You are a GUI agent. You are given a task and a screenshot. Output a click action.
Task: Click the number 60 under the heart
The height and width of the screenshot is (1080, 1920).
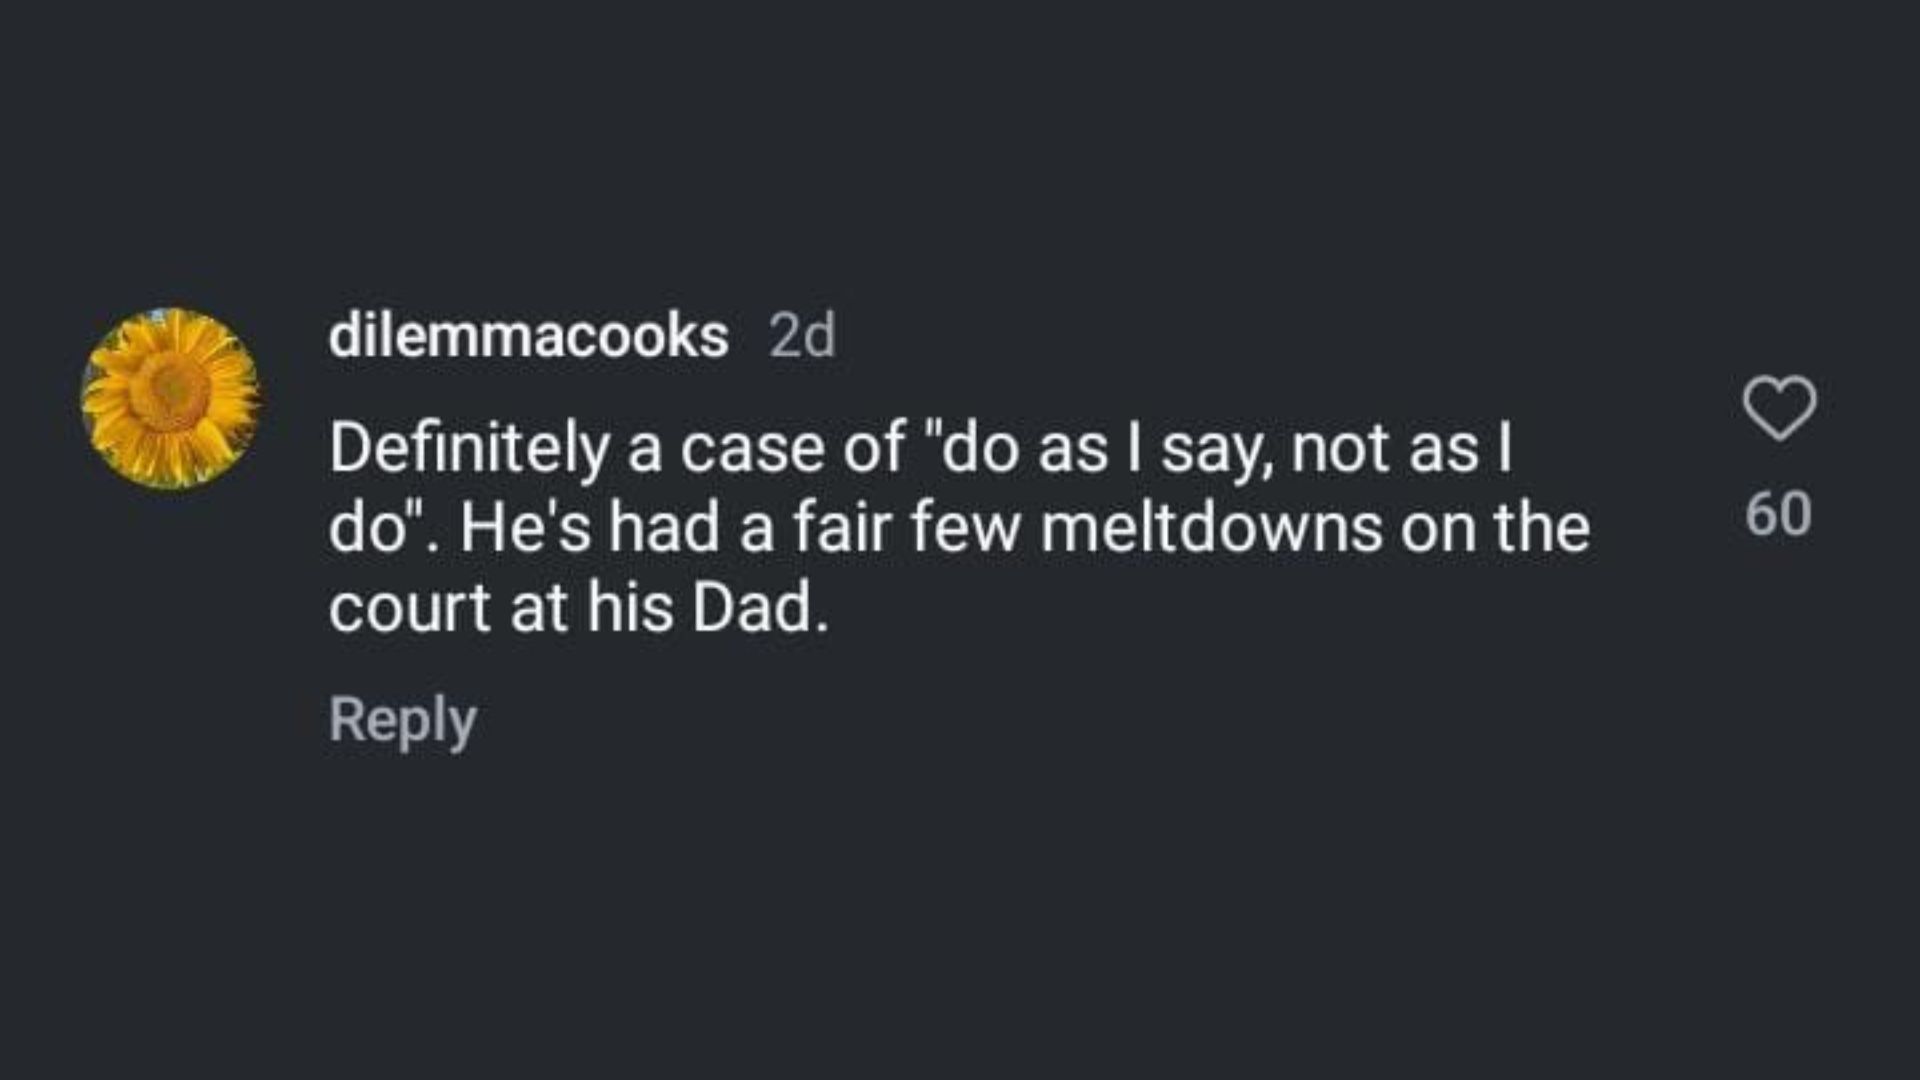pyautogui.click(x=1778, y=514)
